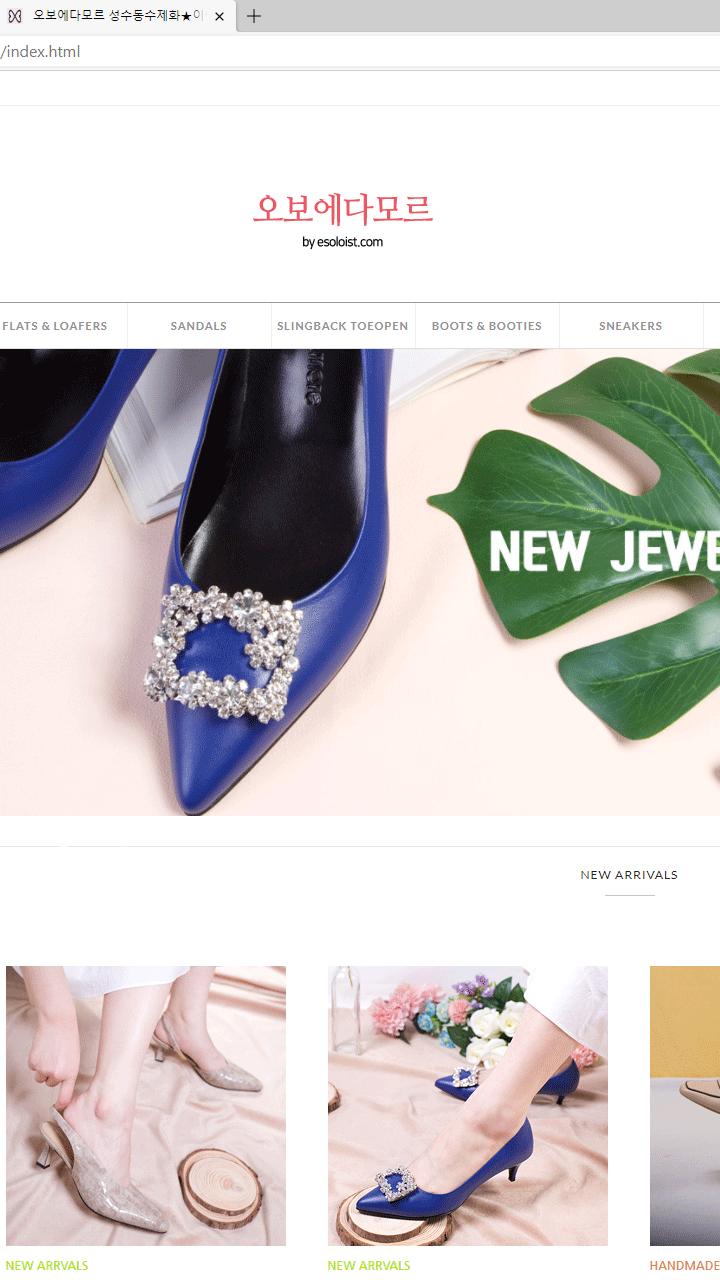
Task: Click the tab favicon icon
Action: (15, 16)
